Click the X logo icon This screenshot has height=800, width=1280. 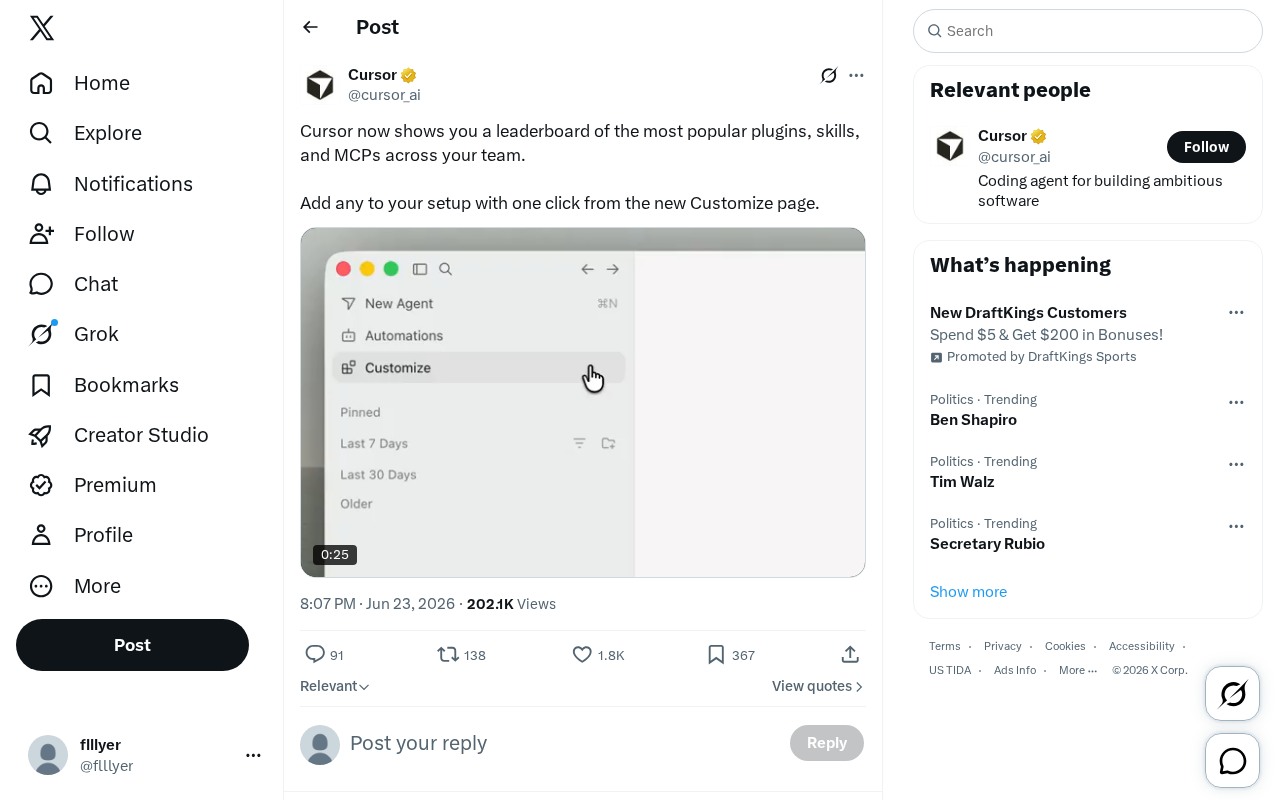click(42, 28)
